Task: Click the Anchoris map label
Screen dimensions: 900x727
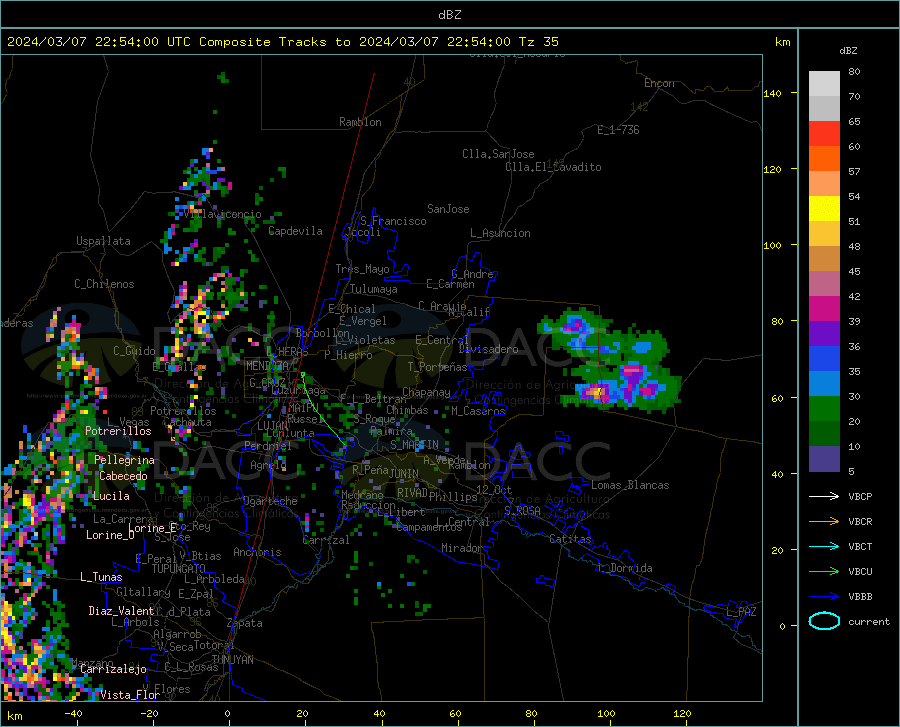Action: [257, 552]
